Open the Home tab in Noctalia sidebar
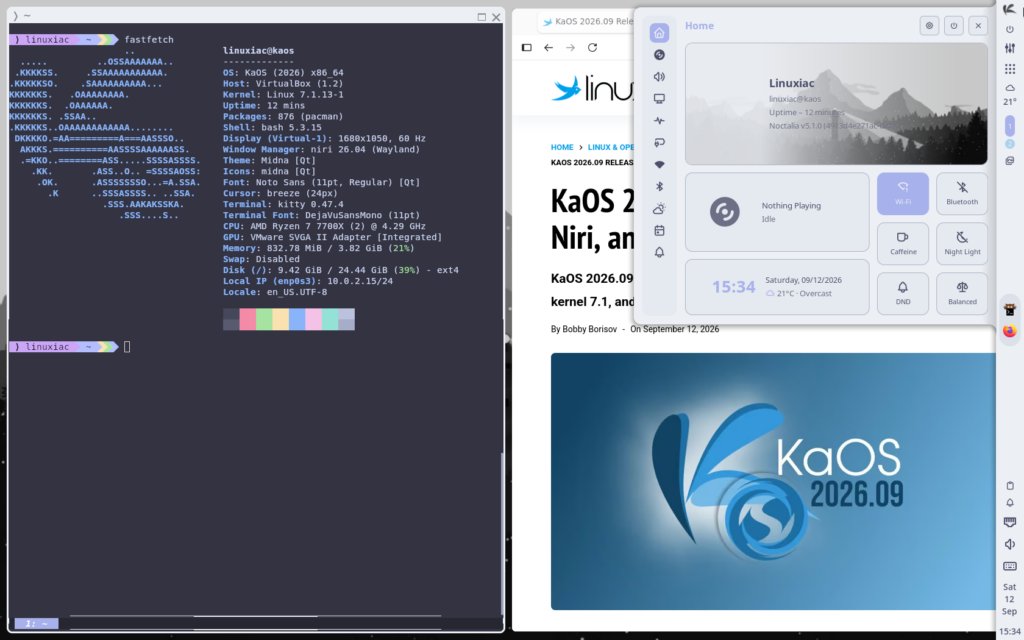The image size is (1024, 640). pyautogui.click(x=659, y=33)
